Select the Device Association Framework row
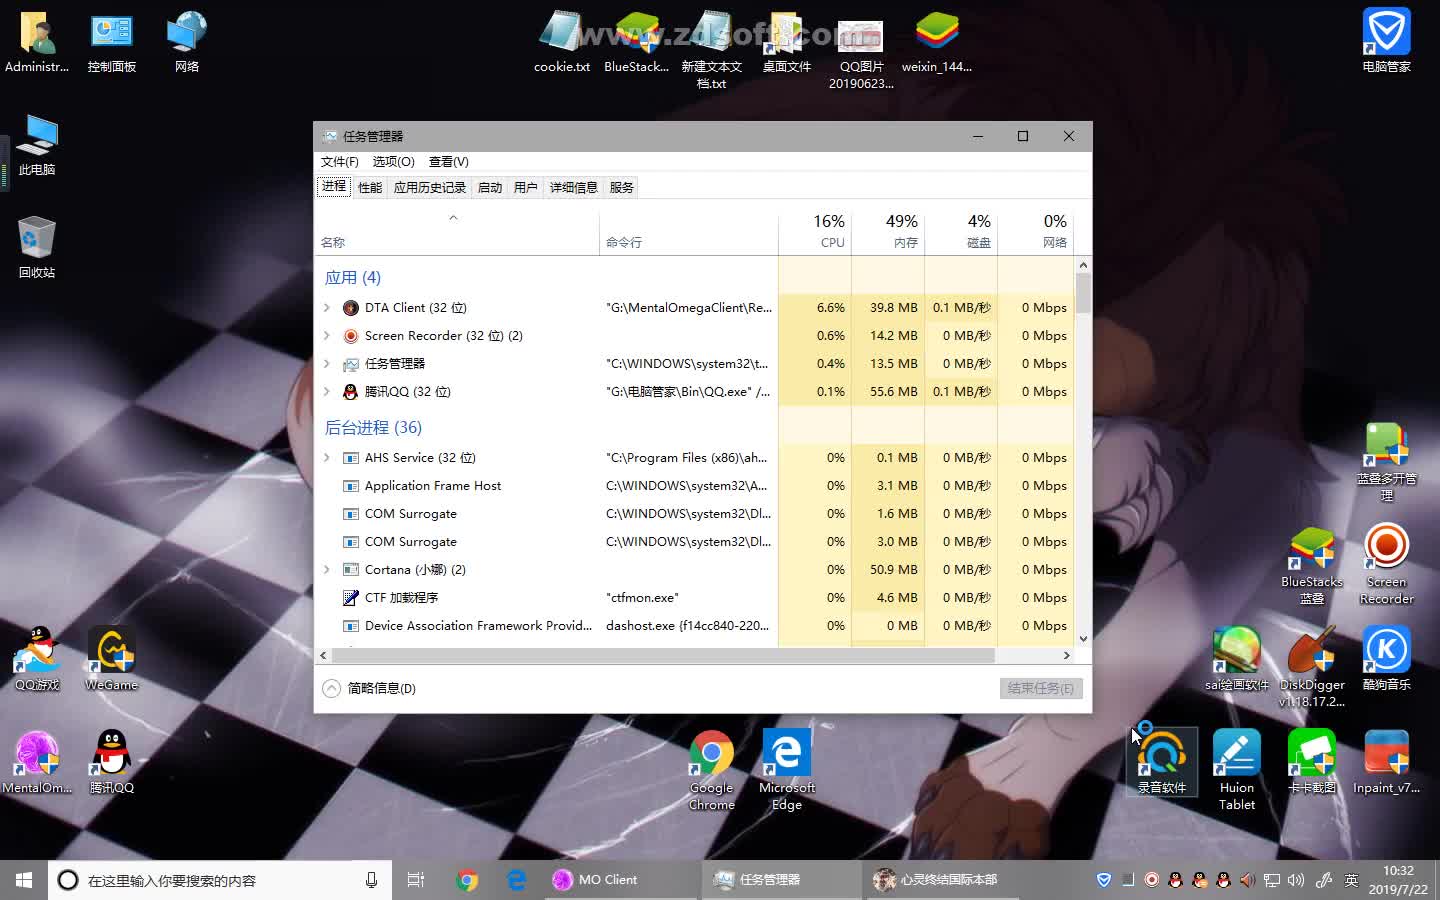The width and height of the screenshot is (1440, 900). coord(694,626)
